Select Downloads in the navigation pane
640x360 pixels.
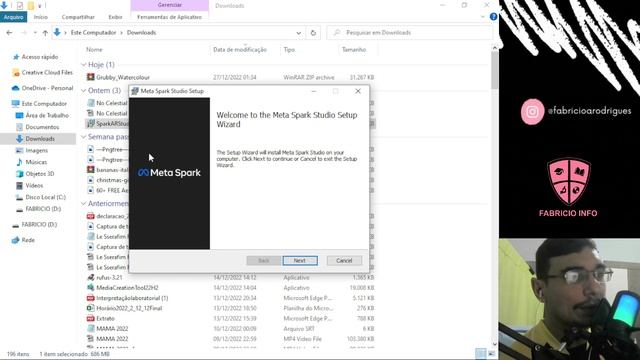[40, 139]
